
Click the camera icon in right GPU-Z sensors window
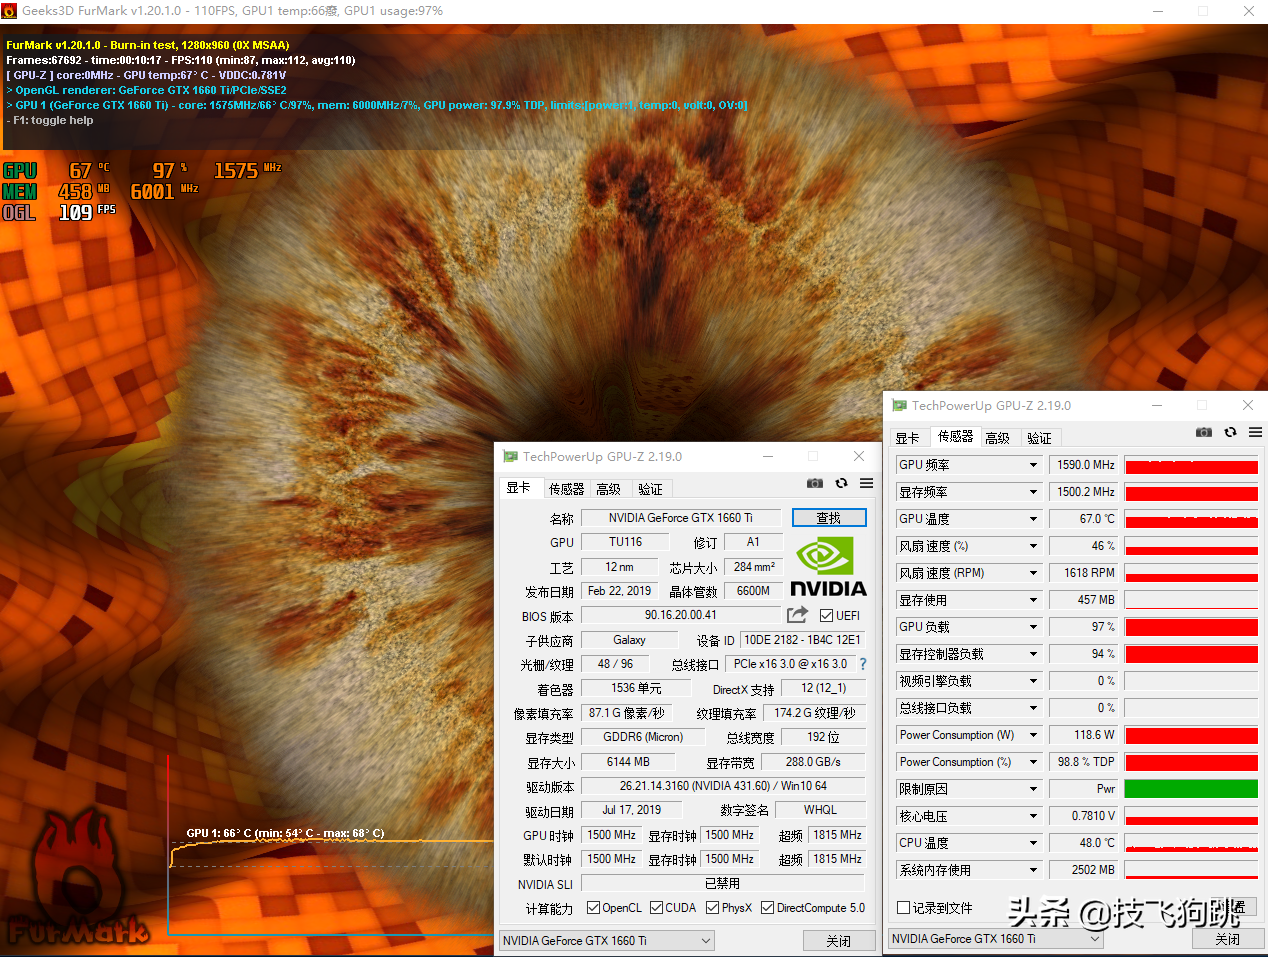tap(1204, 432)
